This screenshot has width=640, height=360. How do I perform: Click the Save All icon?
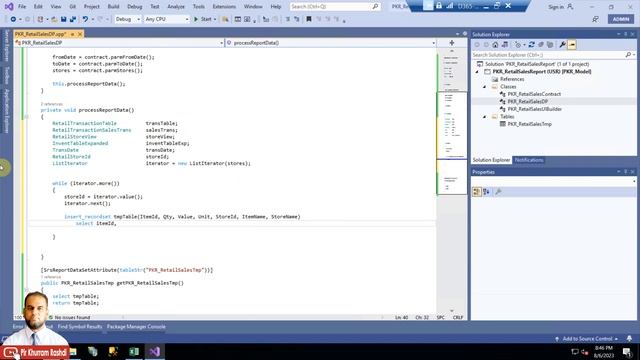(x=73, y=19)
